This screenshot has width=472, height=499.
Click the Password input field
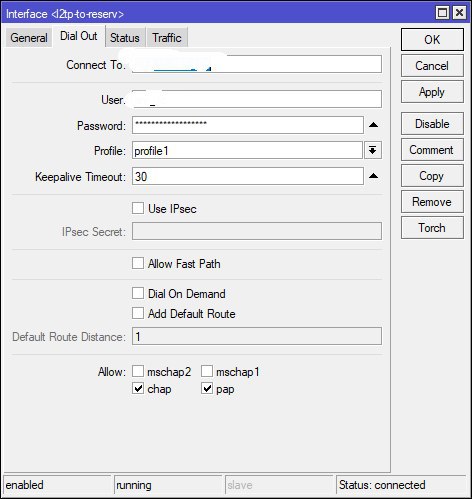248,125
